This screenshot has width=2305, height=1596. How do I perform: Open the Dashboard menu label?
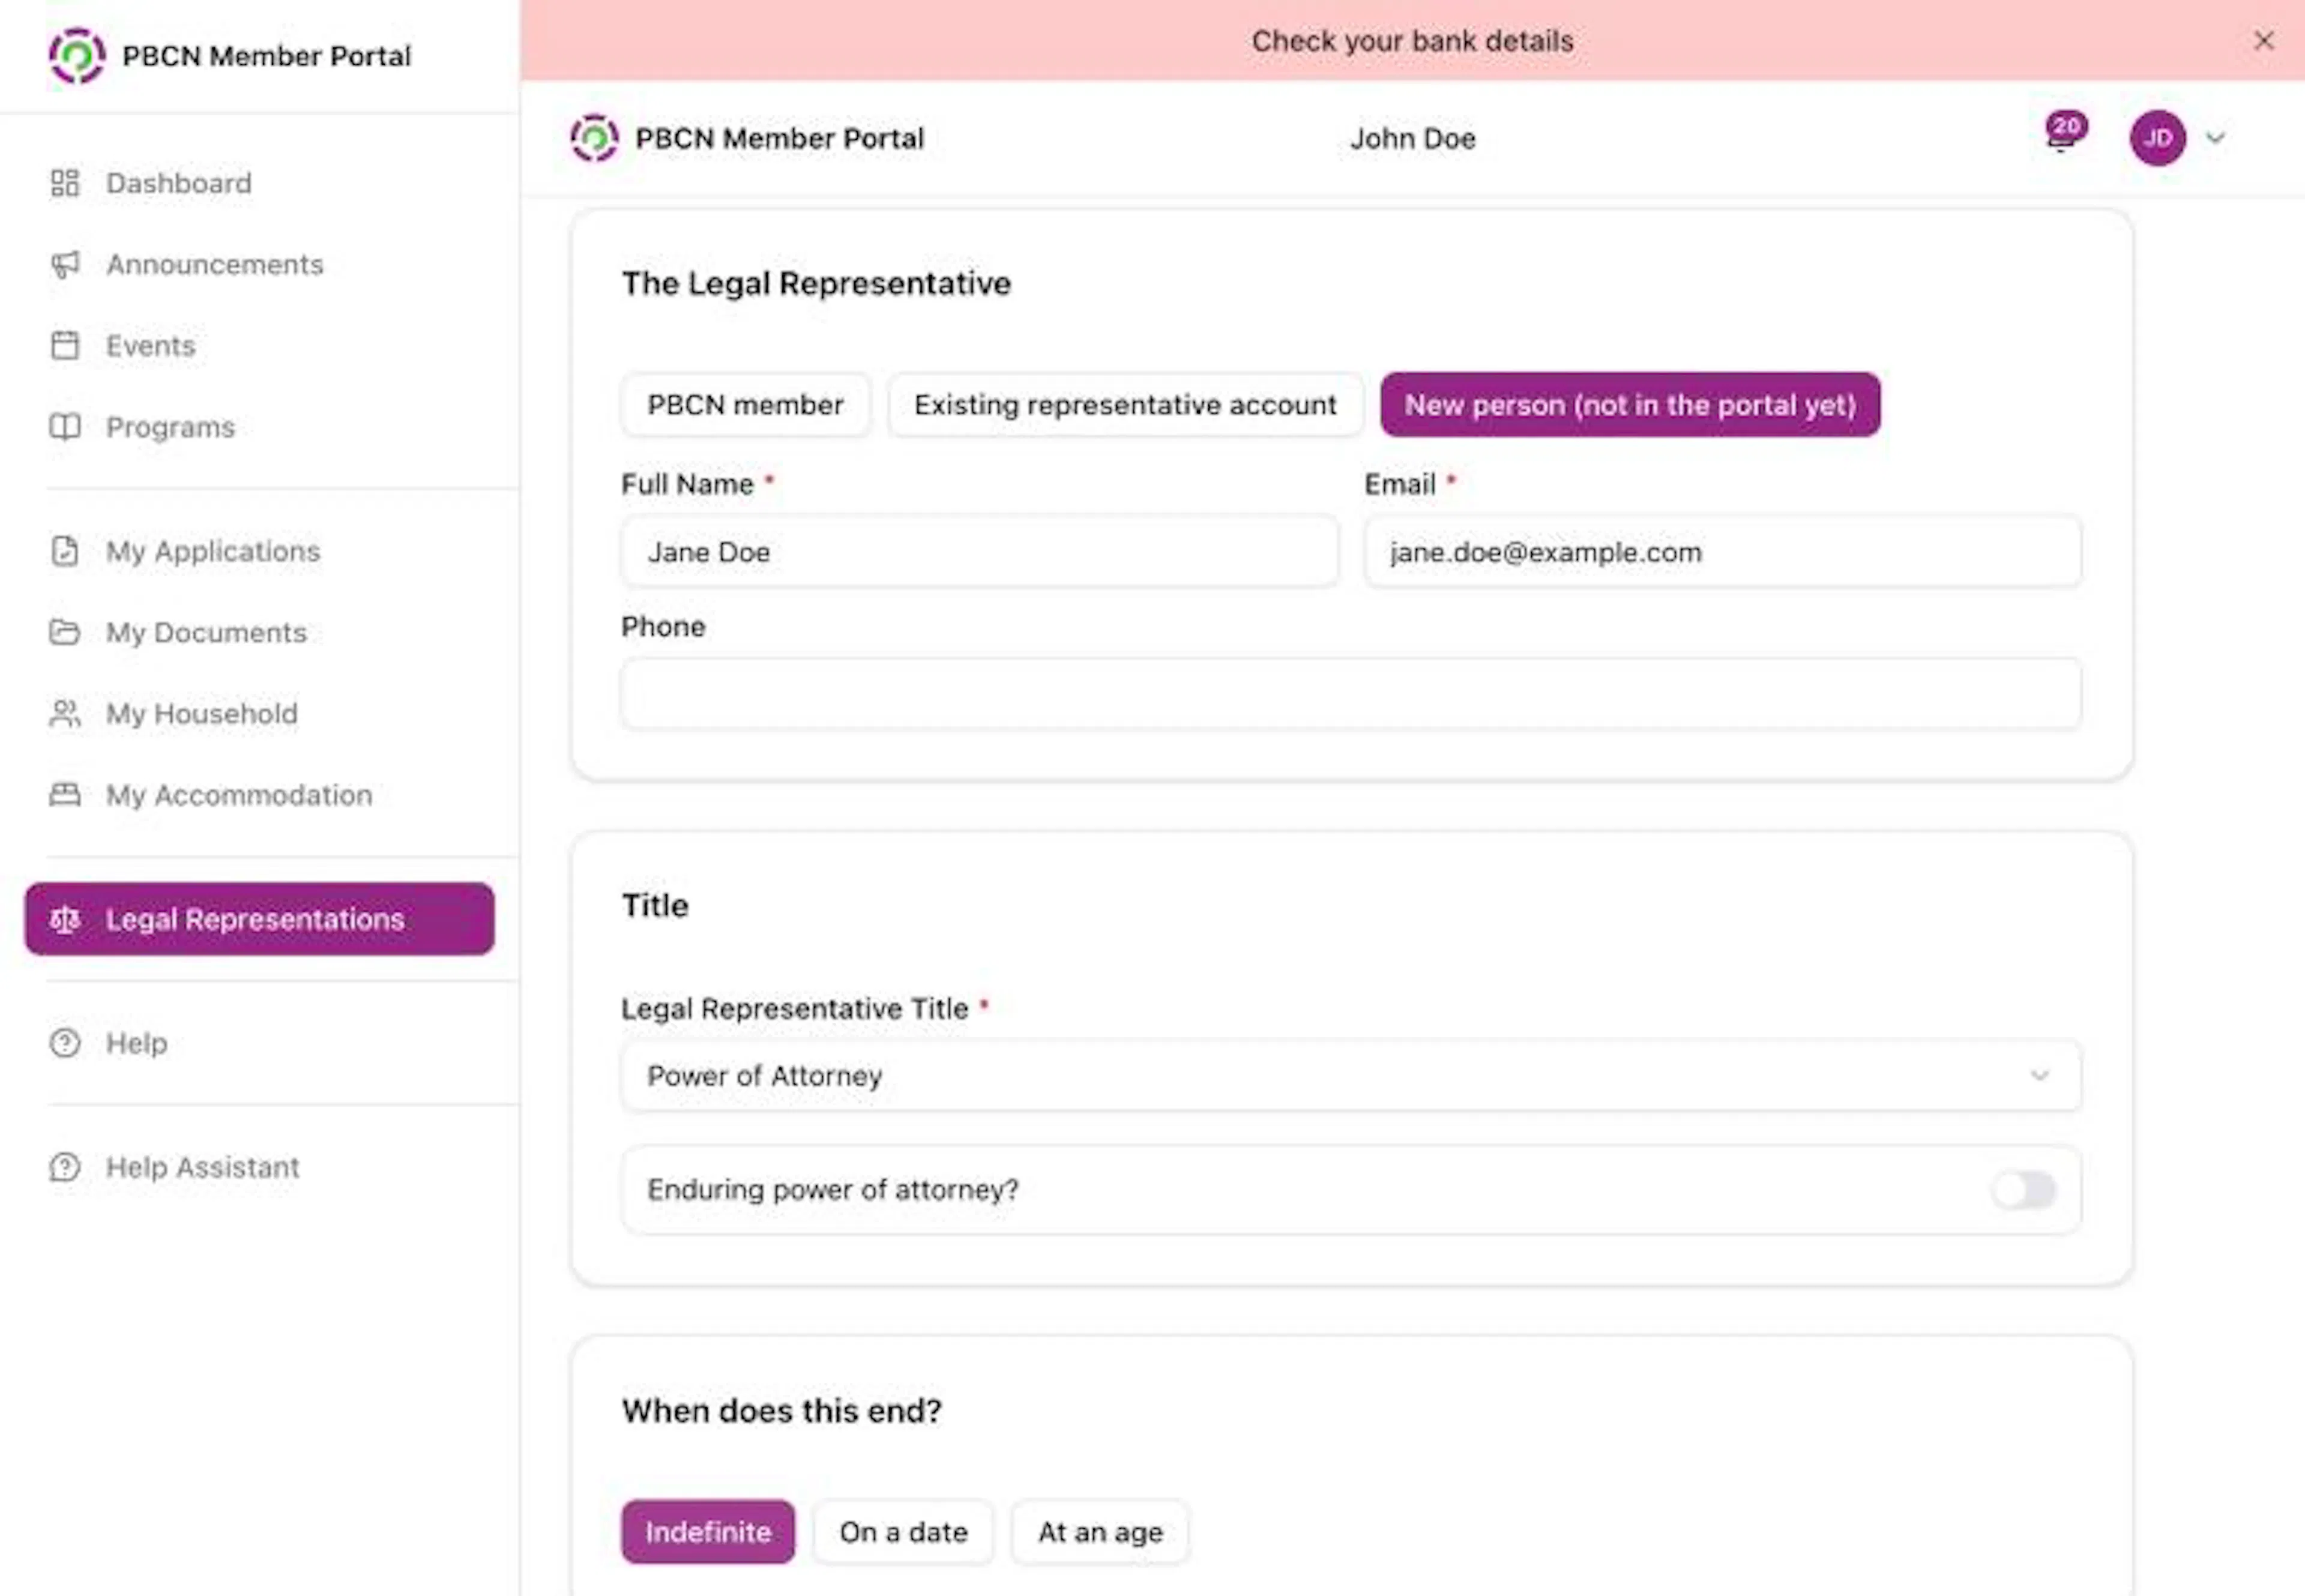pos(179,183)
